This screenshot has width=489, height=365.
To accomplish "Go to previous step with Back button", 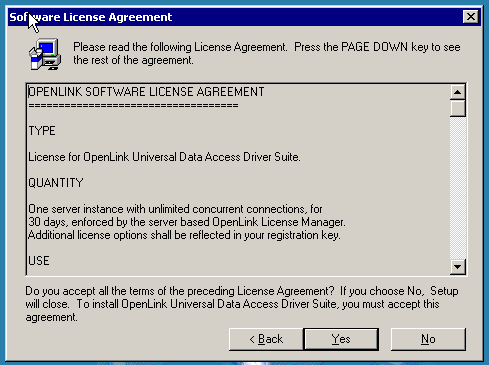I will point(266,339).
